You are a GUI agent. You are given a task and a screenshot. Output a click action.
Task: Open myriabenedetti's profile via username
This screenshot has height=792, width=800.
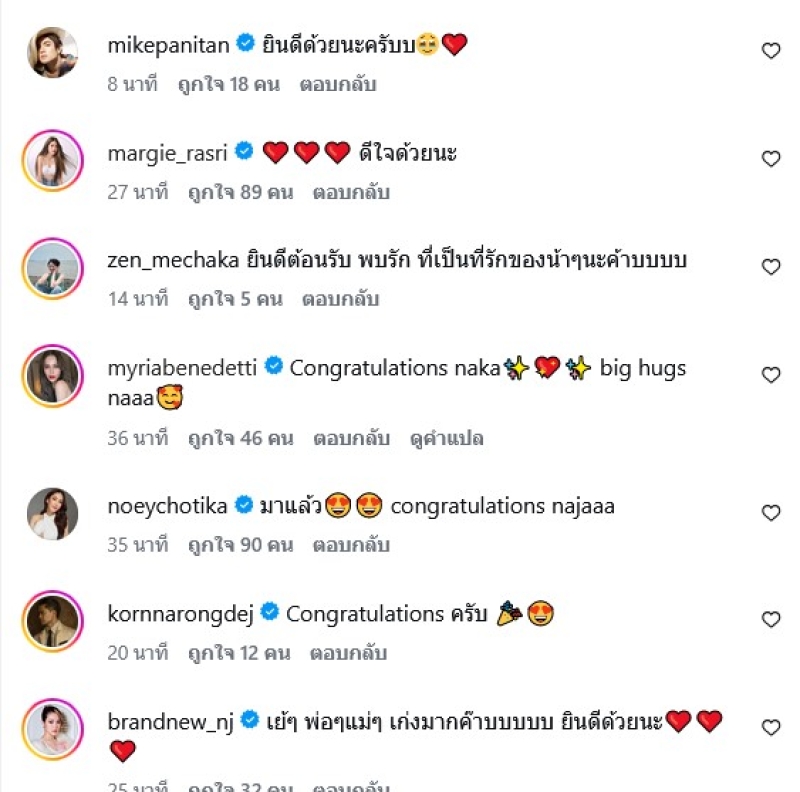point(183,368)
